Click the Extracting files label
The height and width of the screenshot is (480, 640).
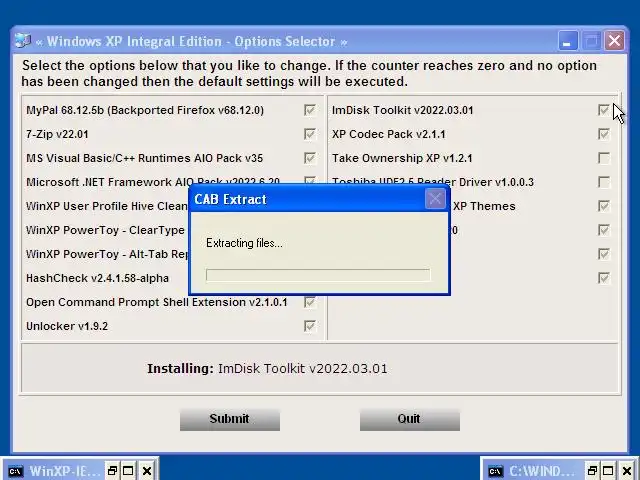244,243
